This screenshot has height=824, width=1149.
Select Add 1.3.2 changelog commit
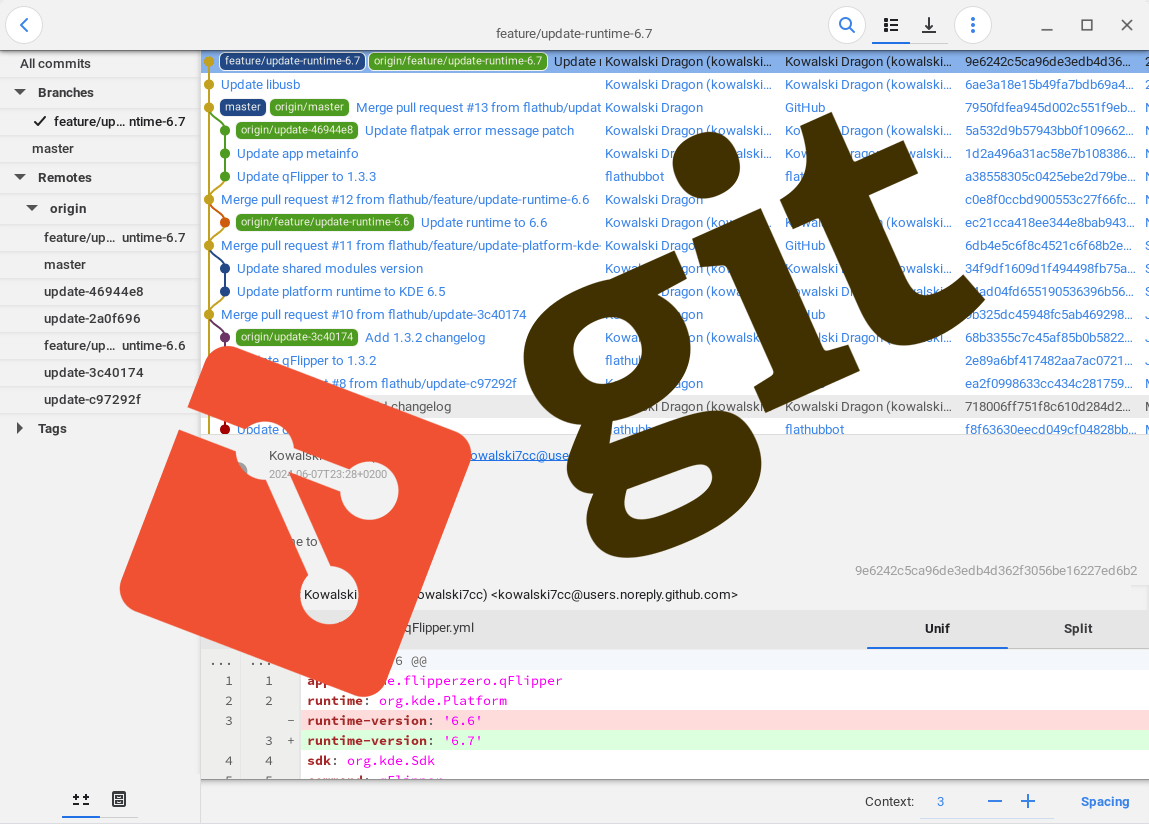pos(425,338)
